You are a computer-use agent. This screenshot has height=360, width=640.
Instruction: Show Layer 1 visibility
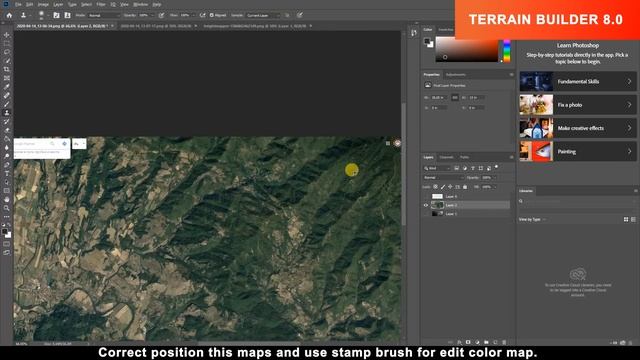[425, 213]
